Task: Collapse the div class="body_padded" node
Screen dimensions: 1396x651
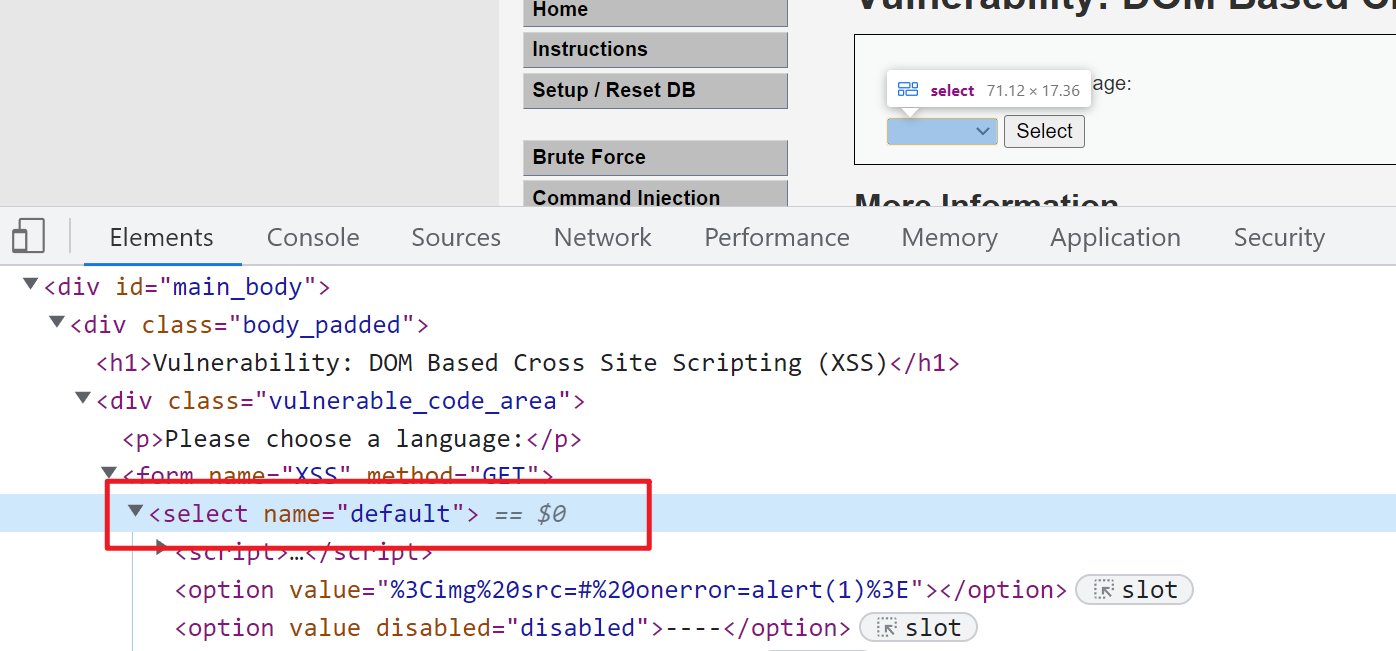Action: click(57, 323)
